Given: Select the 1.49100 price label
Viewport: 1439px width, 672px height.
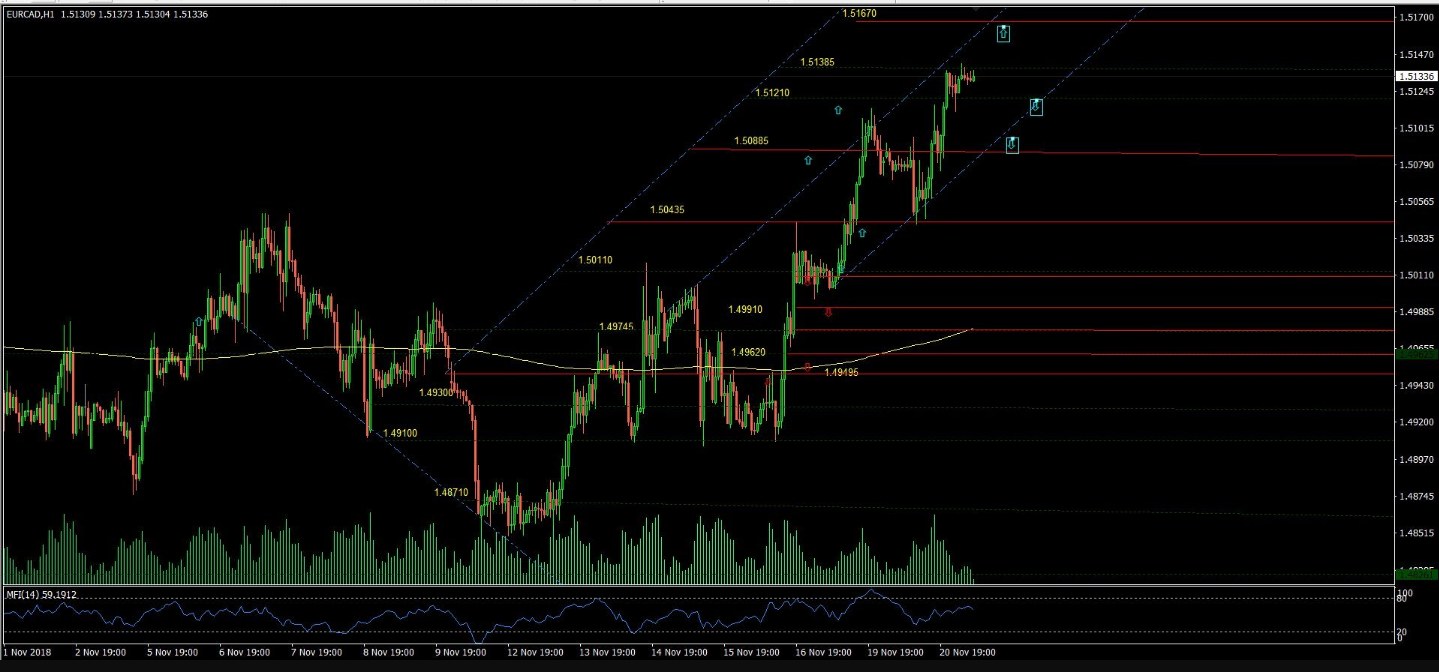Looking at the screenshot, I should point(400,433).
